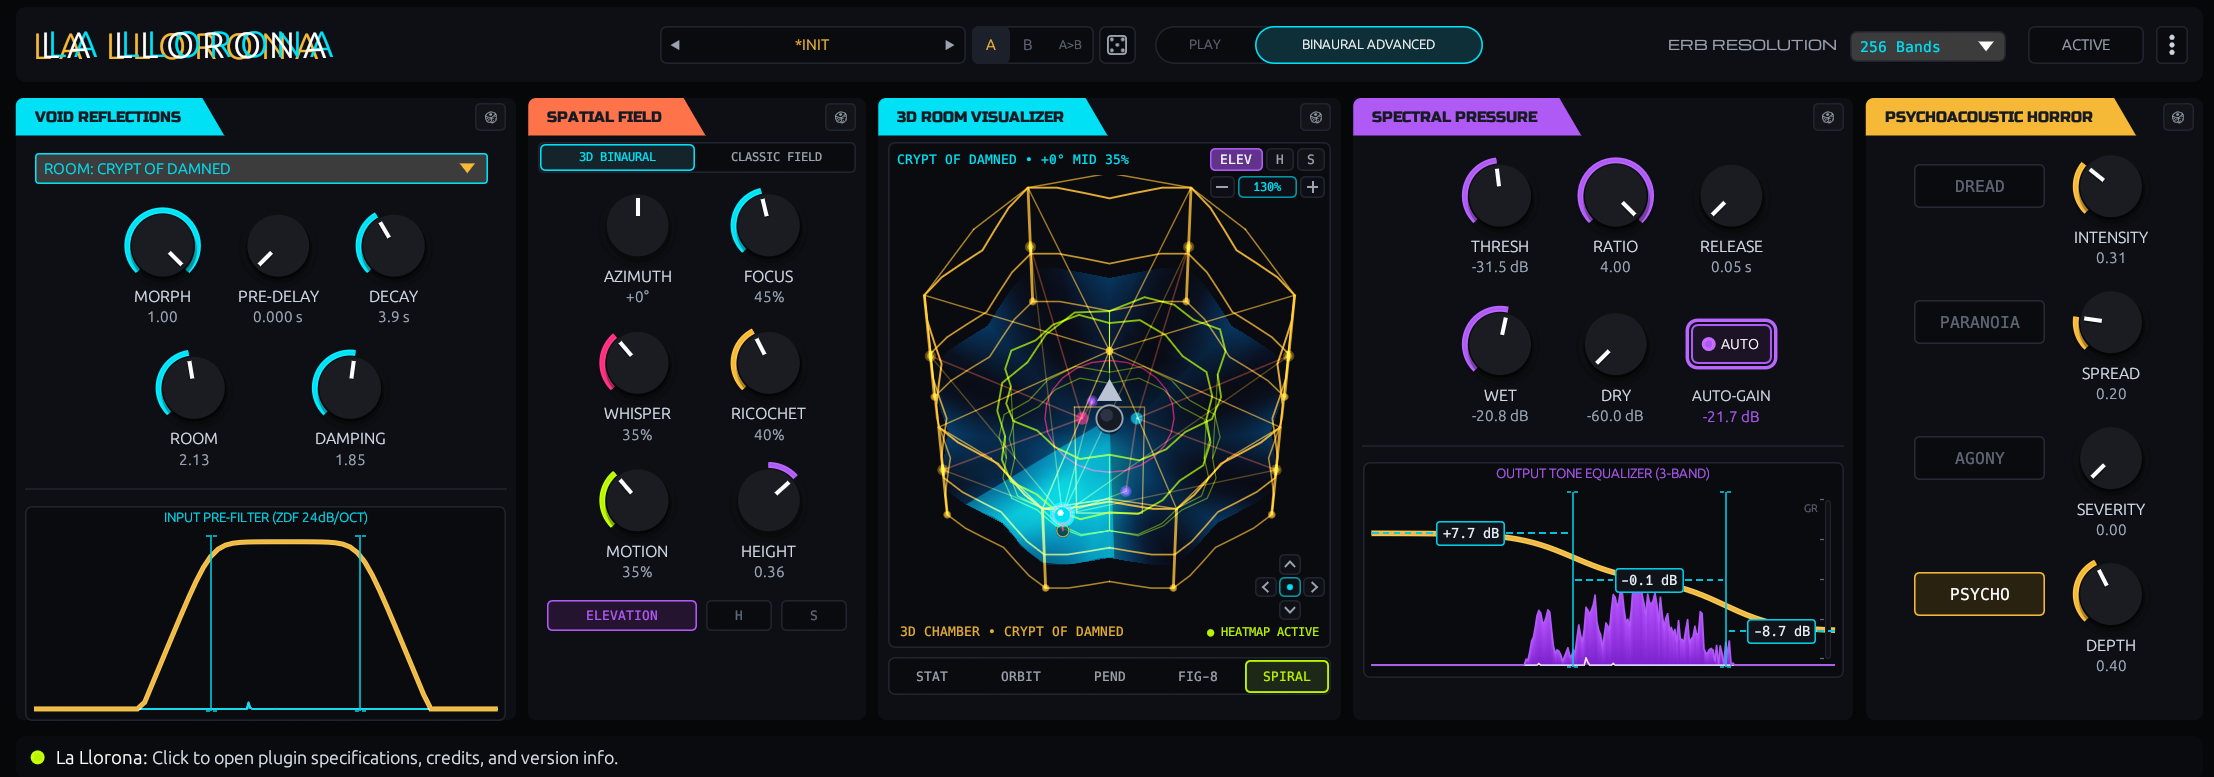The width and height of the screenshot is (2214, 777).
Task: Randomize the Void Reflections panel
Action: pos(491,117)
